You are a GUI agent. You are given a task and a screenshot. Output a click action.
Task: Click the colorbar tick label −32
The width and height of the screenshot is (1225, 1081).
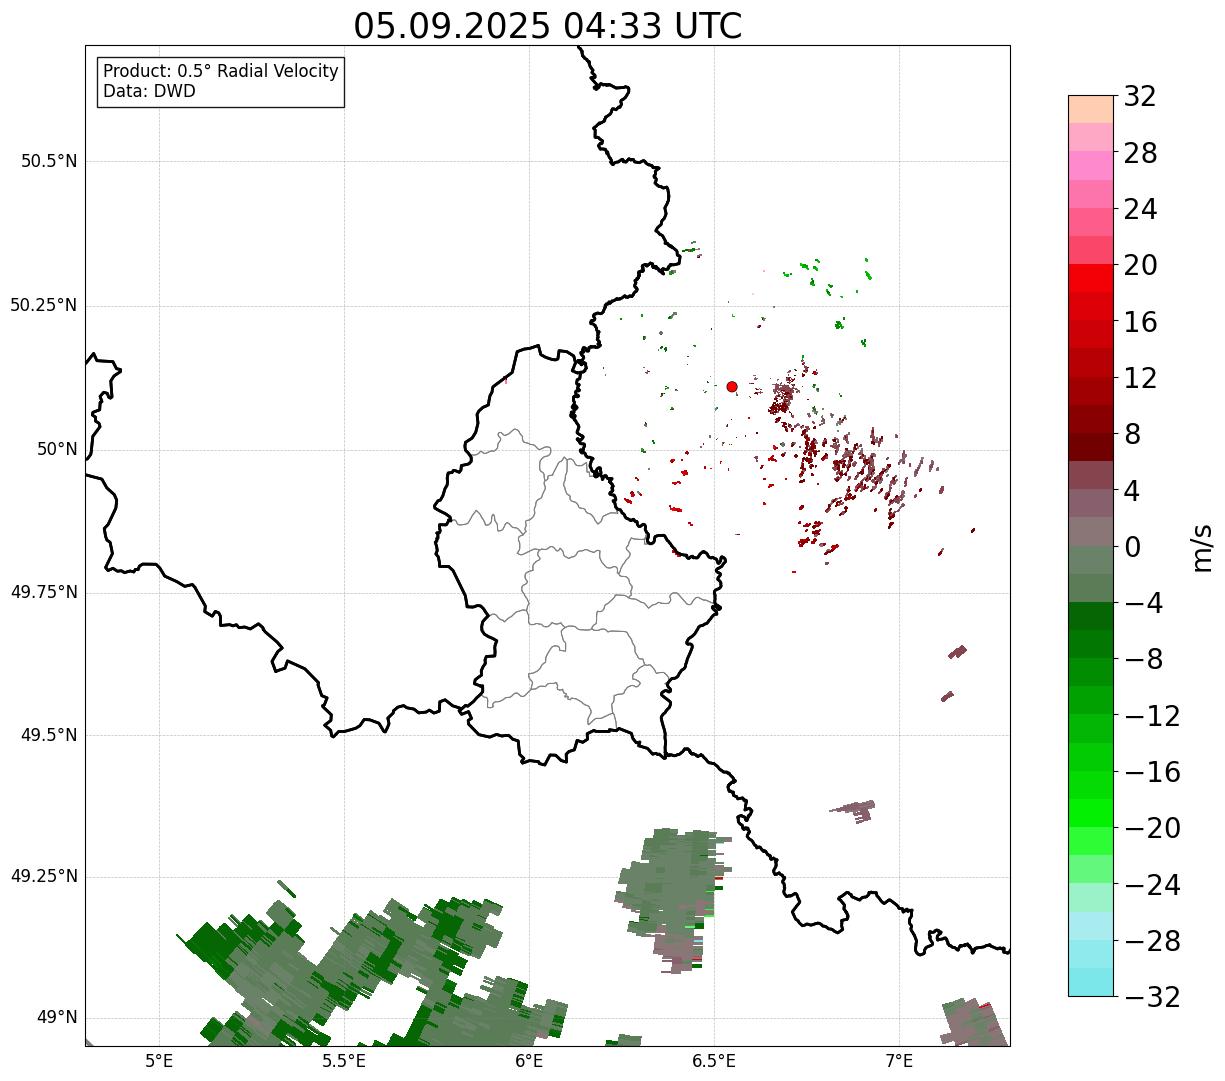(1152, 997)
